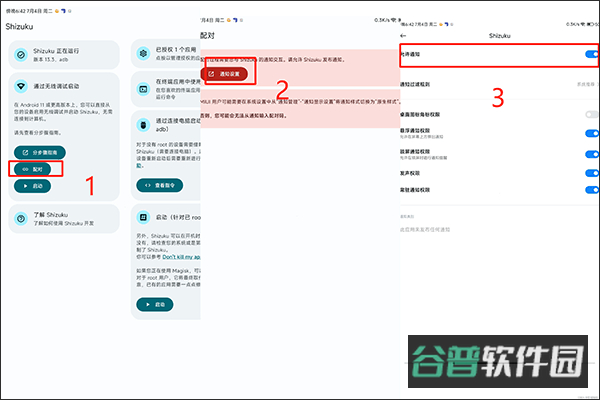600x400 pixels.
Task: Tap the Shizuku title on the home screen
Action: point(19,26)
